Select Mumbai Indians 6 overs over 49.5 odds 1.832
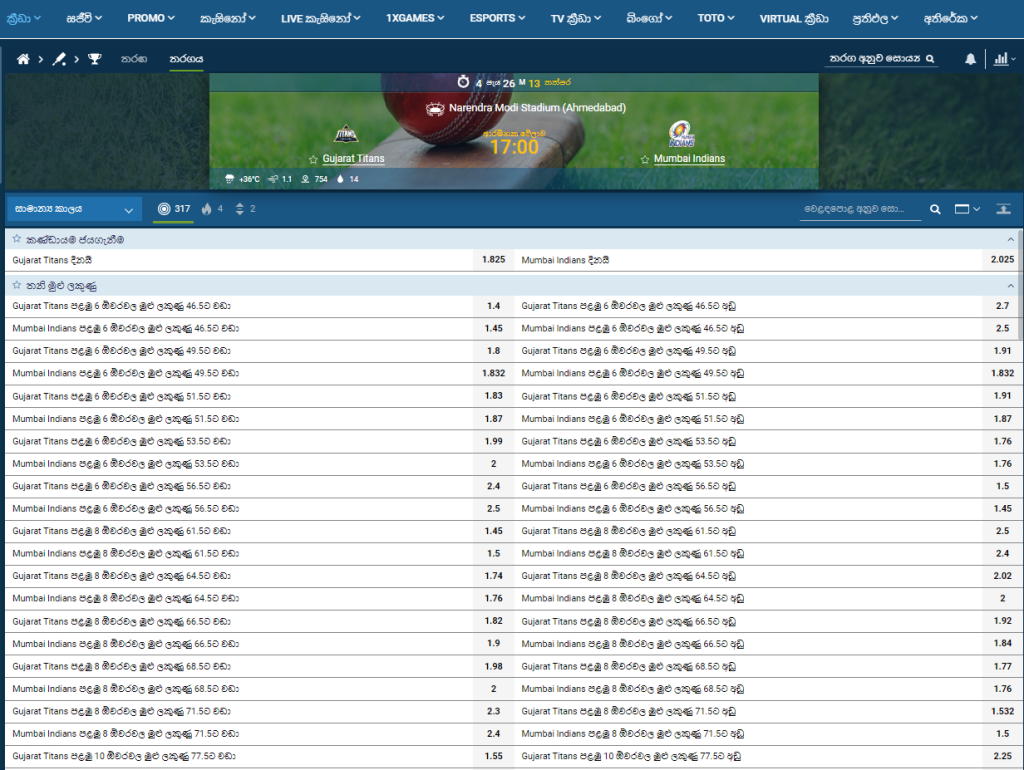The image size is (1024, 770). click(x=494, y=374)
